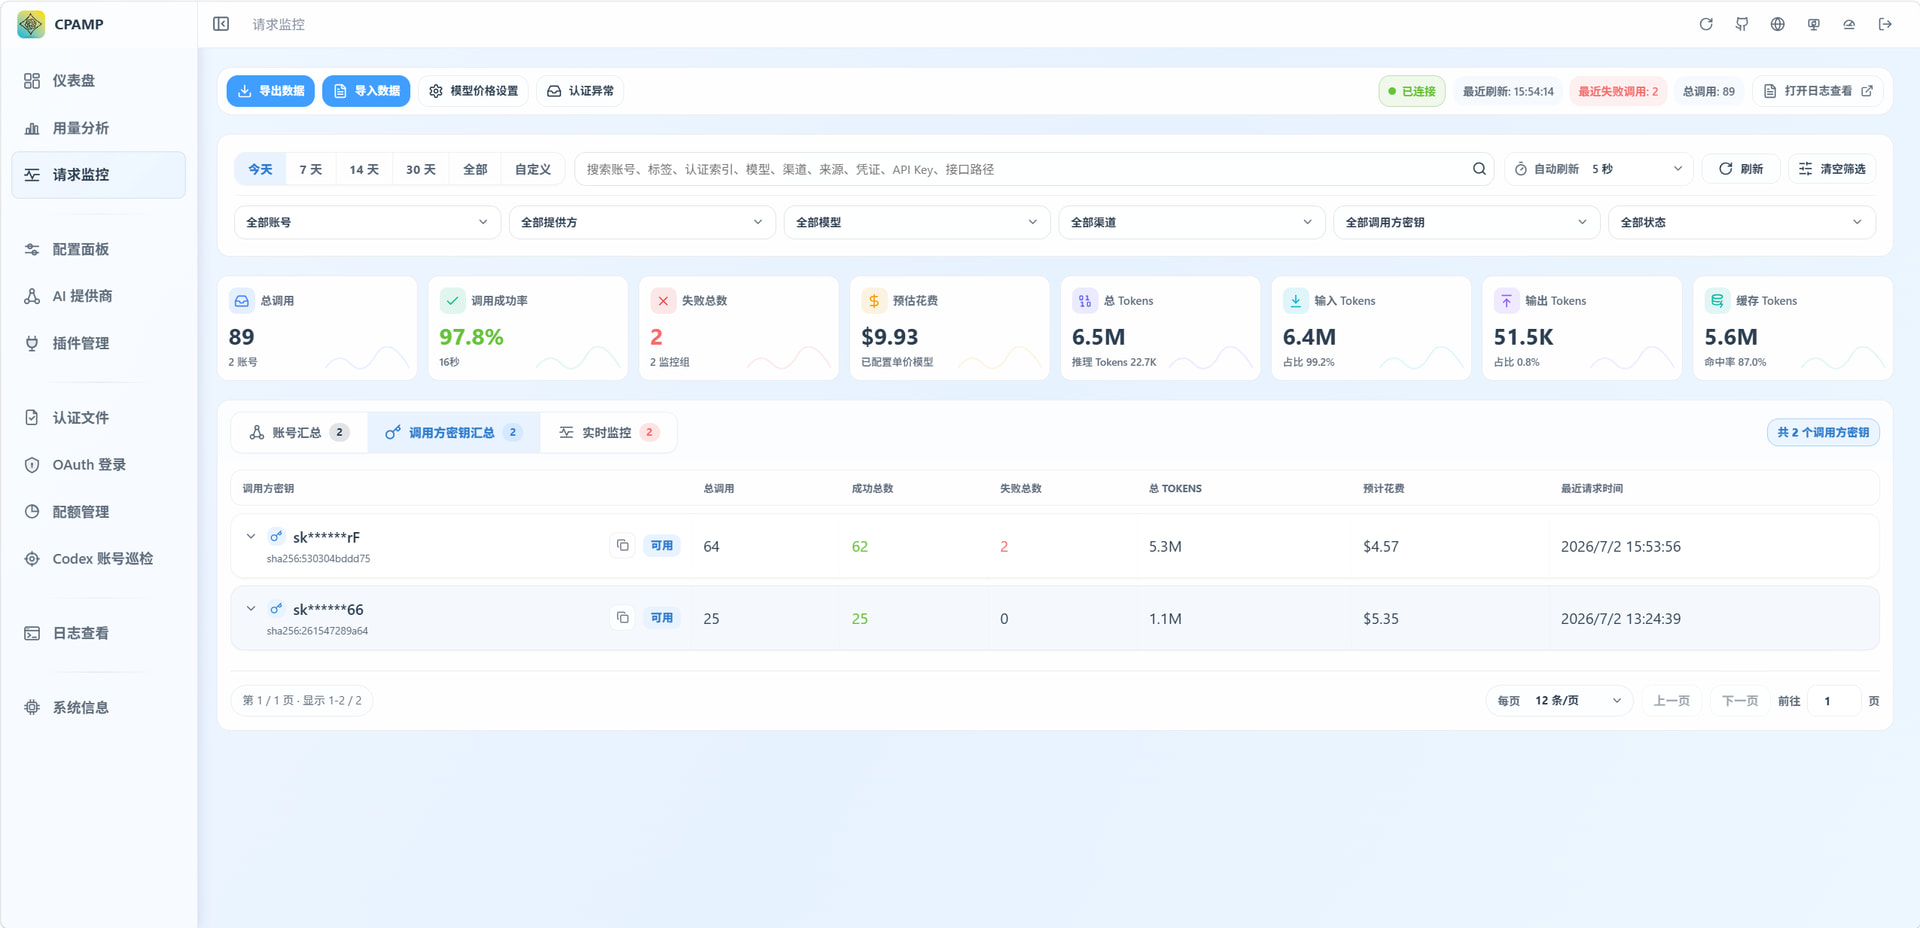Copy the sk******66 key
The height and width of the screenshot is (928, 1920).
pos(622,617)
